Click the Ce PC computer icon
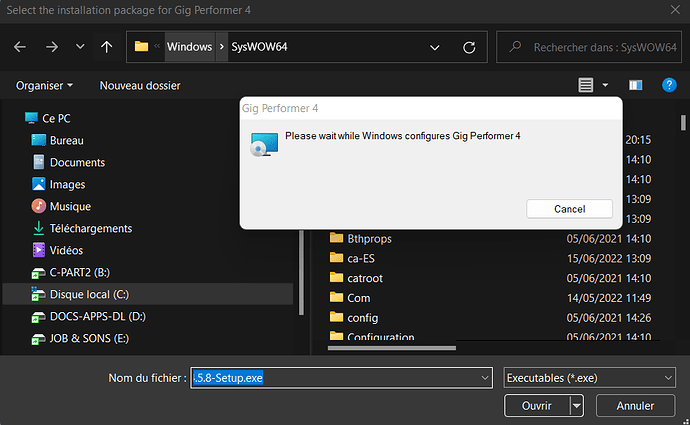Image resolution: width=690 pixels, height=425 pixels. click(31, 118)
